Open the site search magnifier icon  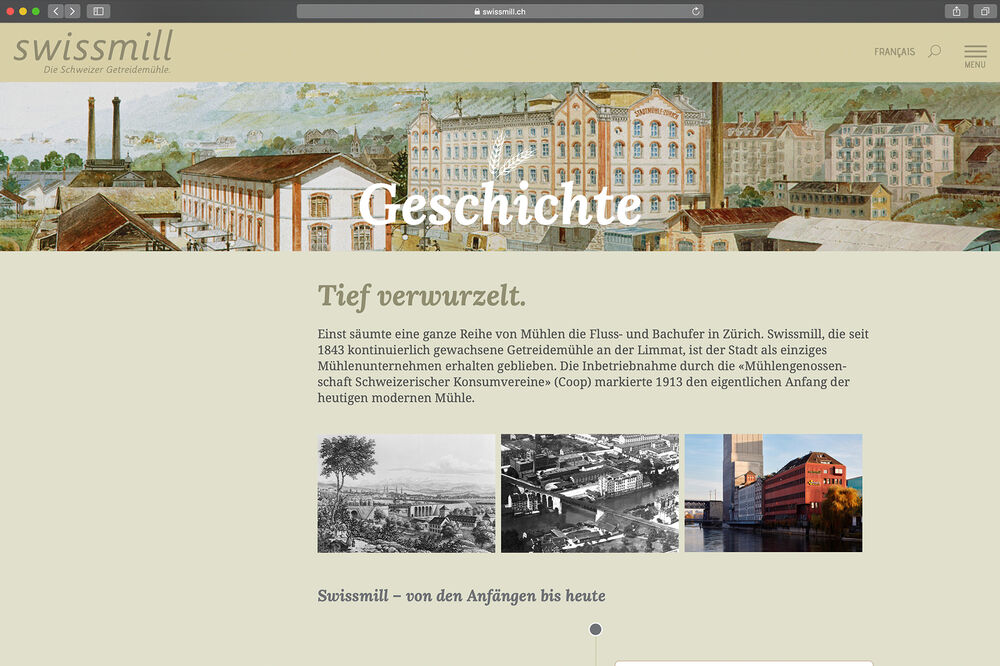[x=934, y=51]
